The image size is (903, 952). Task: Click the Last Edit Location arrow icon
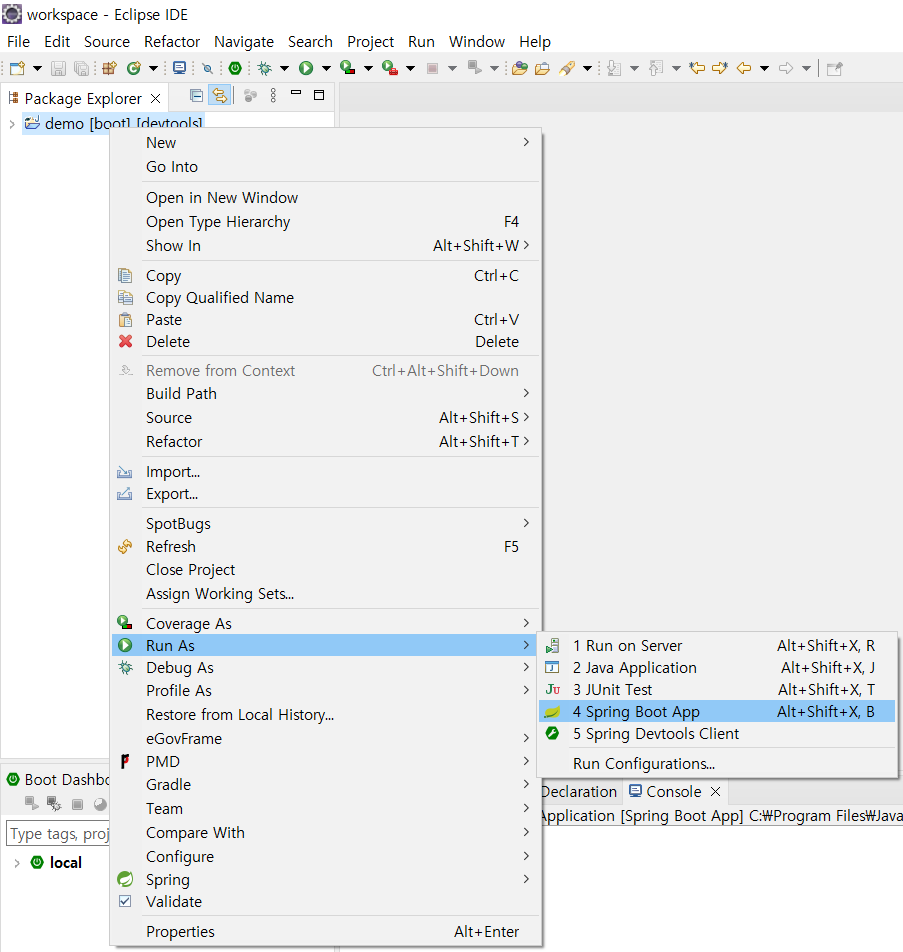point(697,68)
